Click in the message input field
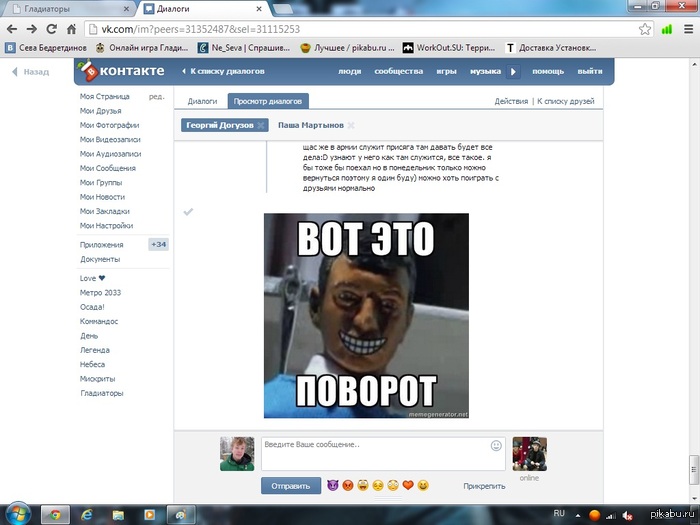Viewport: 700px width, 525px height. pyautogui.click(x=383, y=454)
